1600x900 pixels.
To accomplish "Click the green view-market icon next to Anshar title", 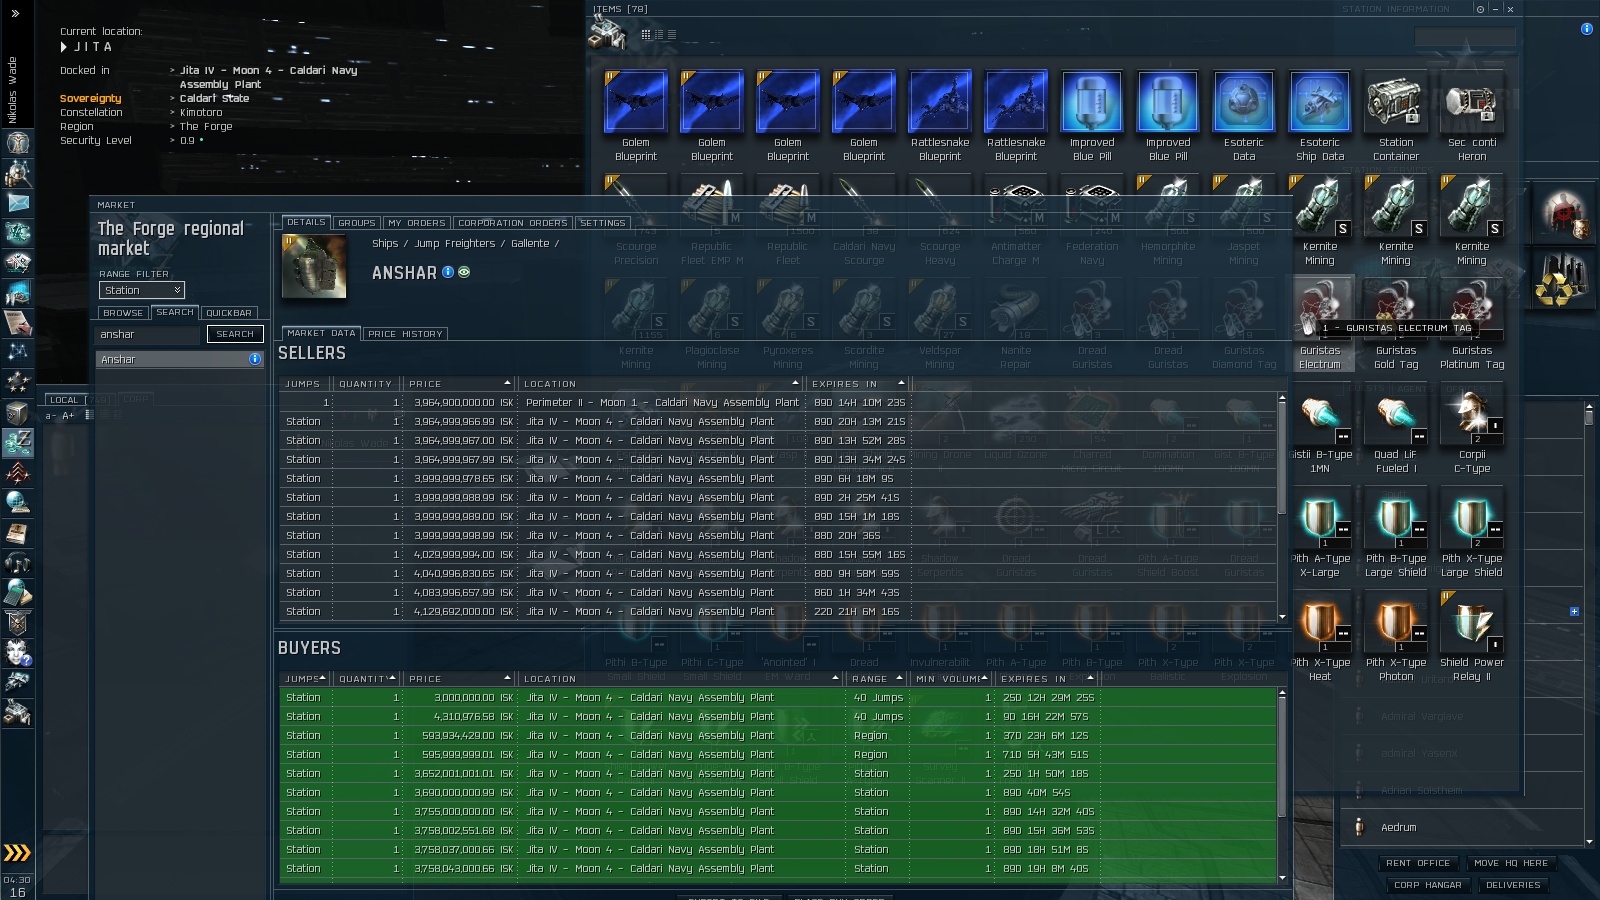I will coord(464,272).
